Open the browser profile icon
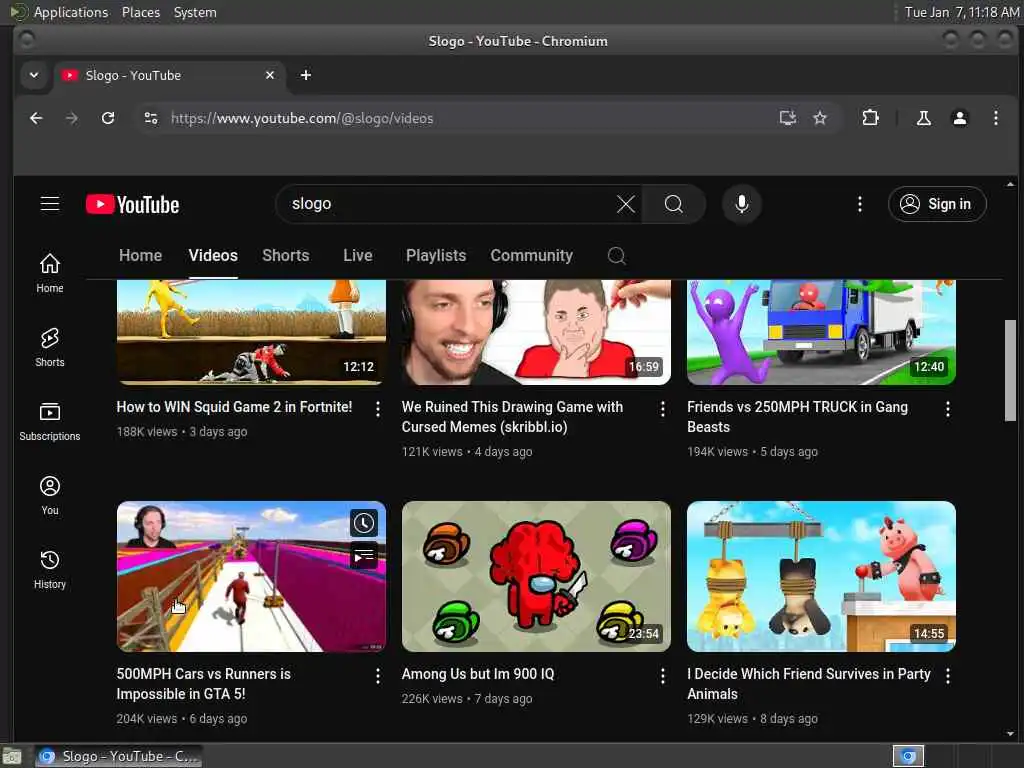The width and height of the screenshot is (1024, 768). click(x=959, y=118)
